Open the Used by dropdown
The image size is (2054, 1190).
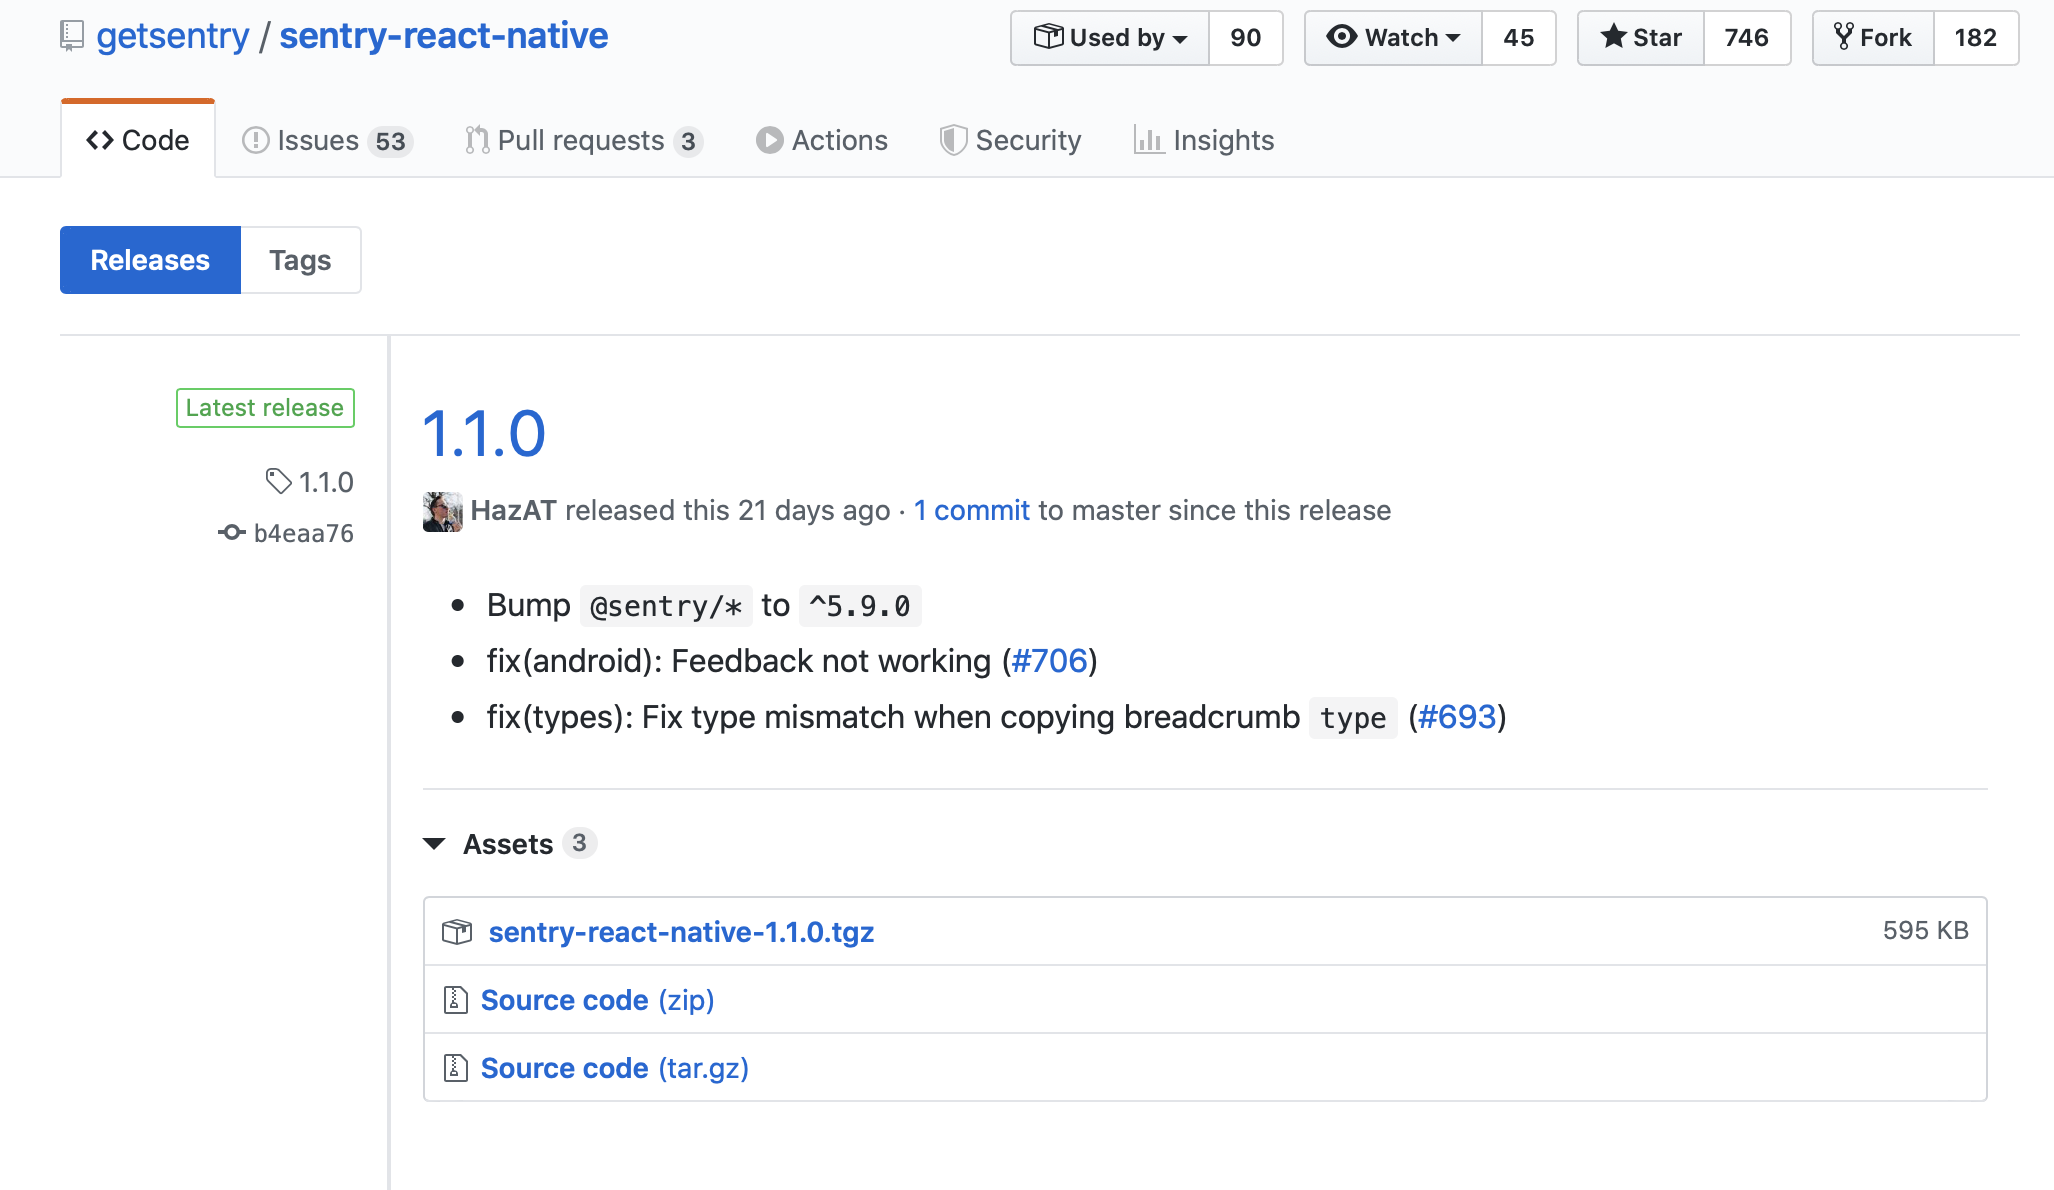point(1110,37)
